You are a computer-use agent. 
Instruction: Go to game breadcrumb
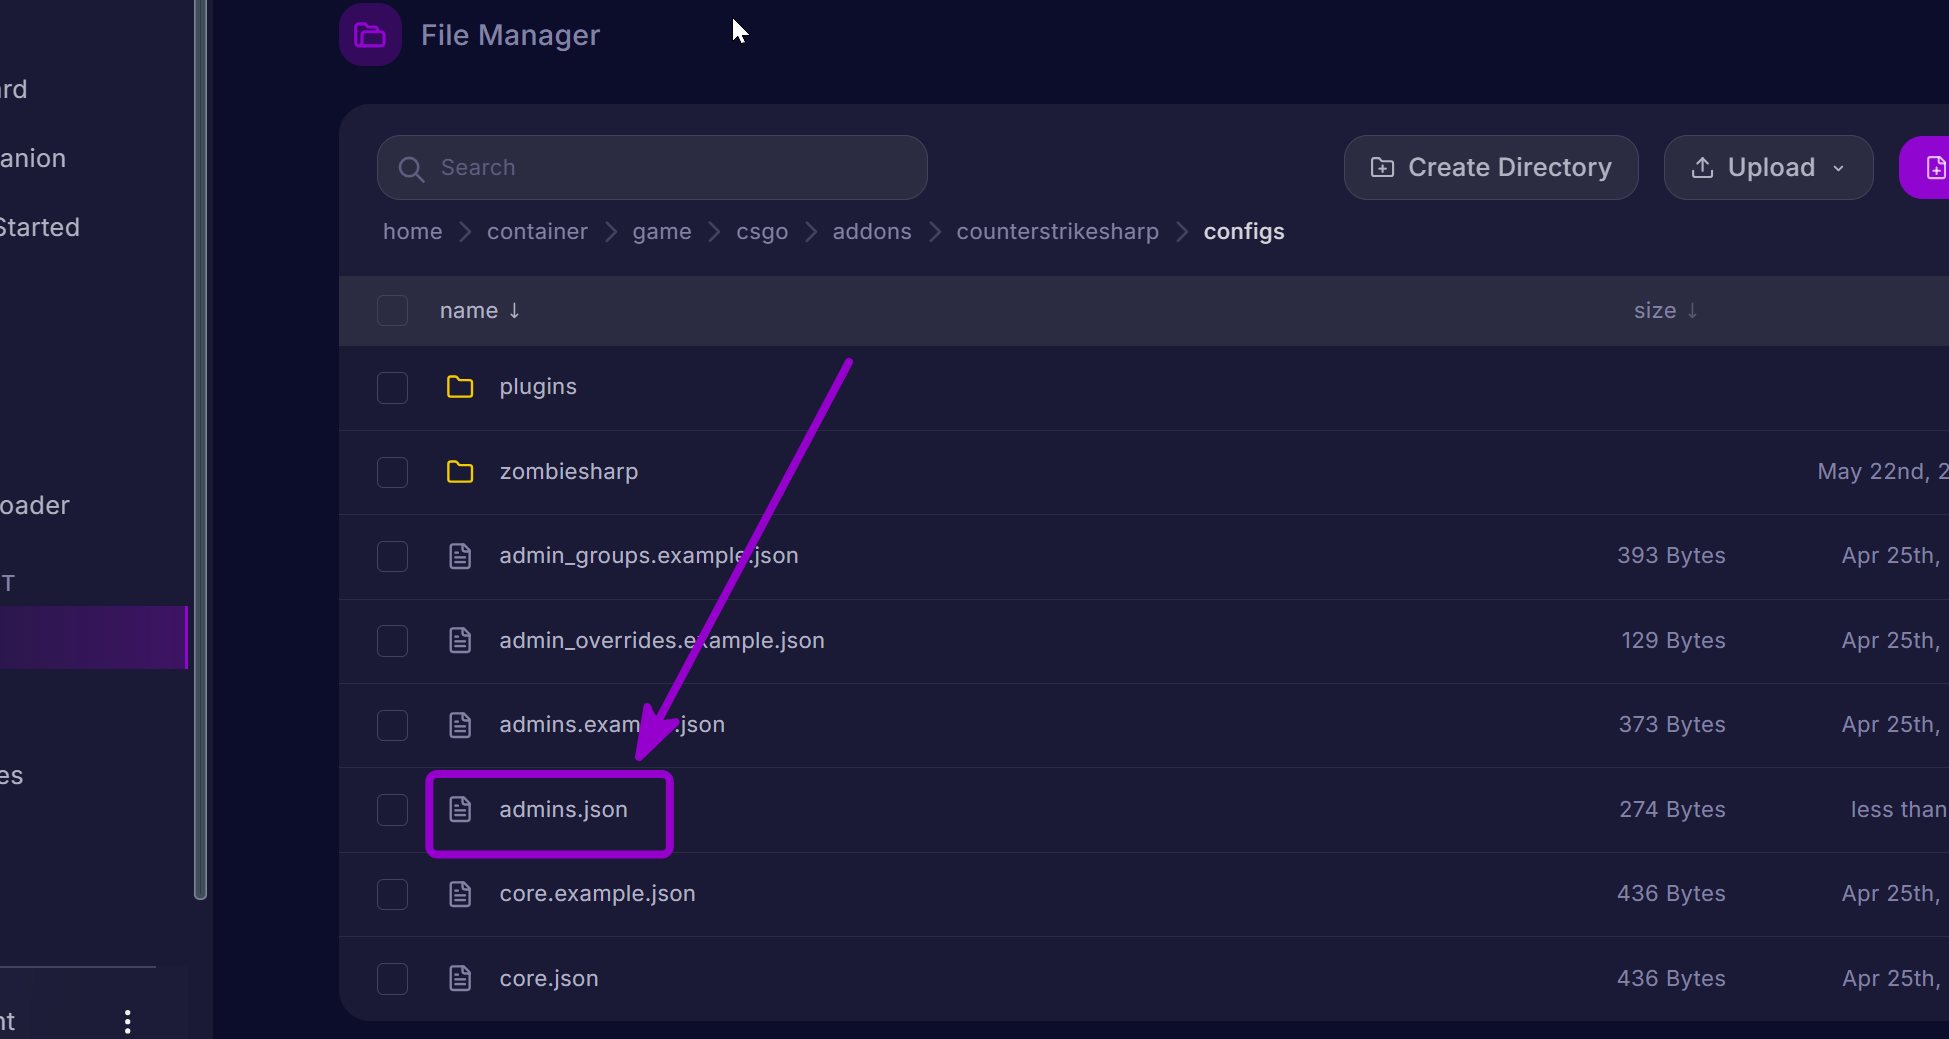click(x=662, y=232)
